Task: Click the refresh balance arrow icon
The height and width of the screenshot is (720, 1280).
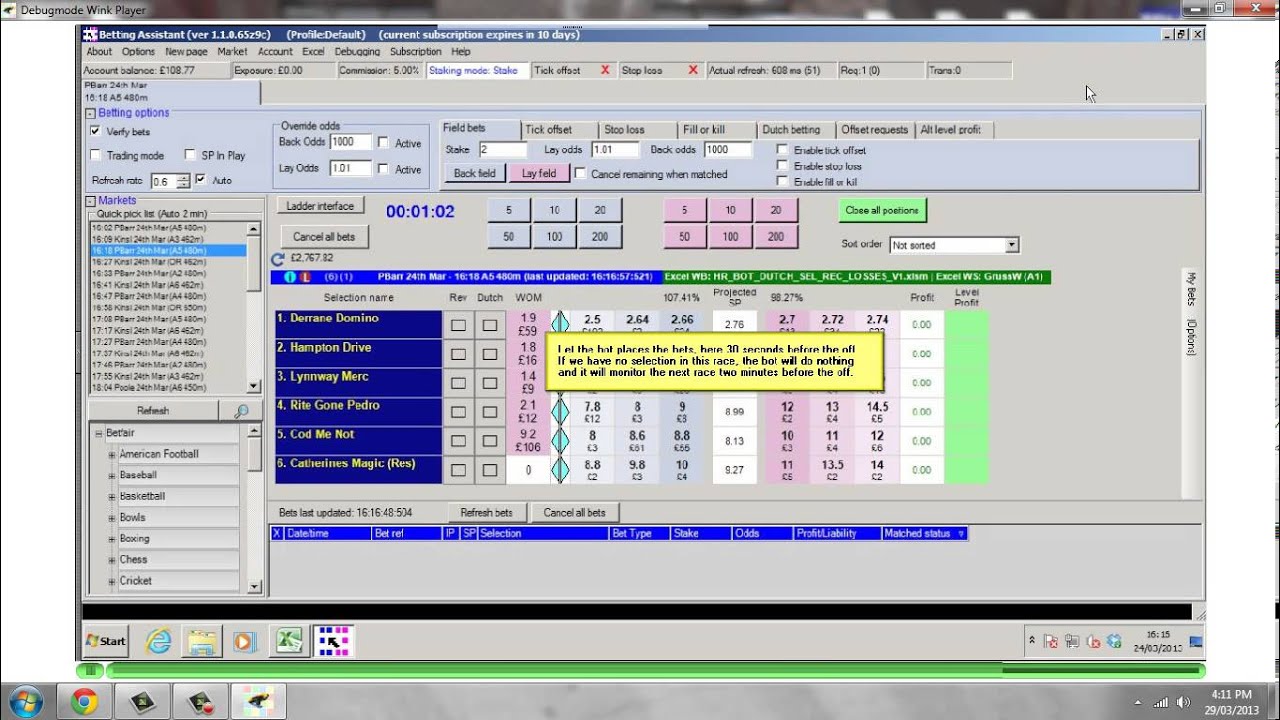Action: (x=278, y=258)
